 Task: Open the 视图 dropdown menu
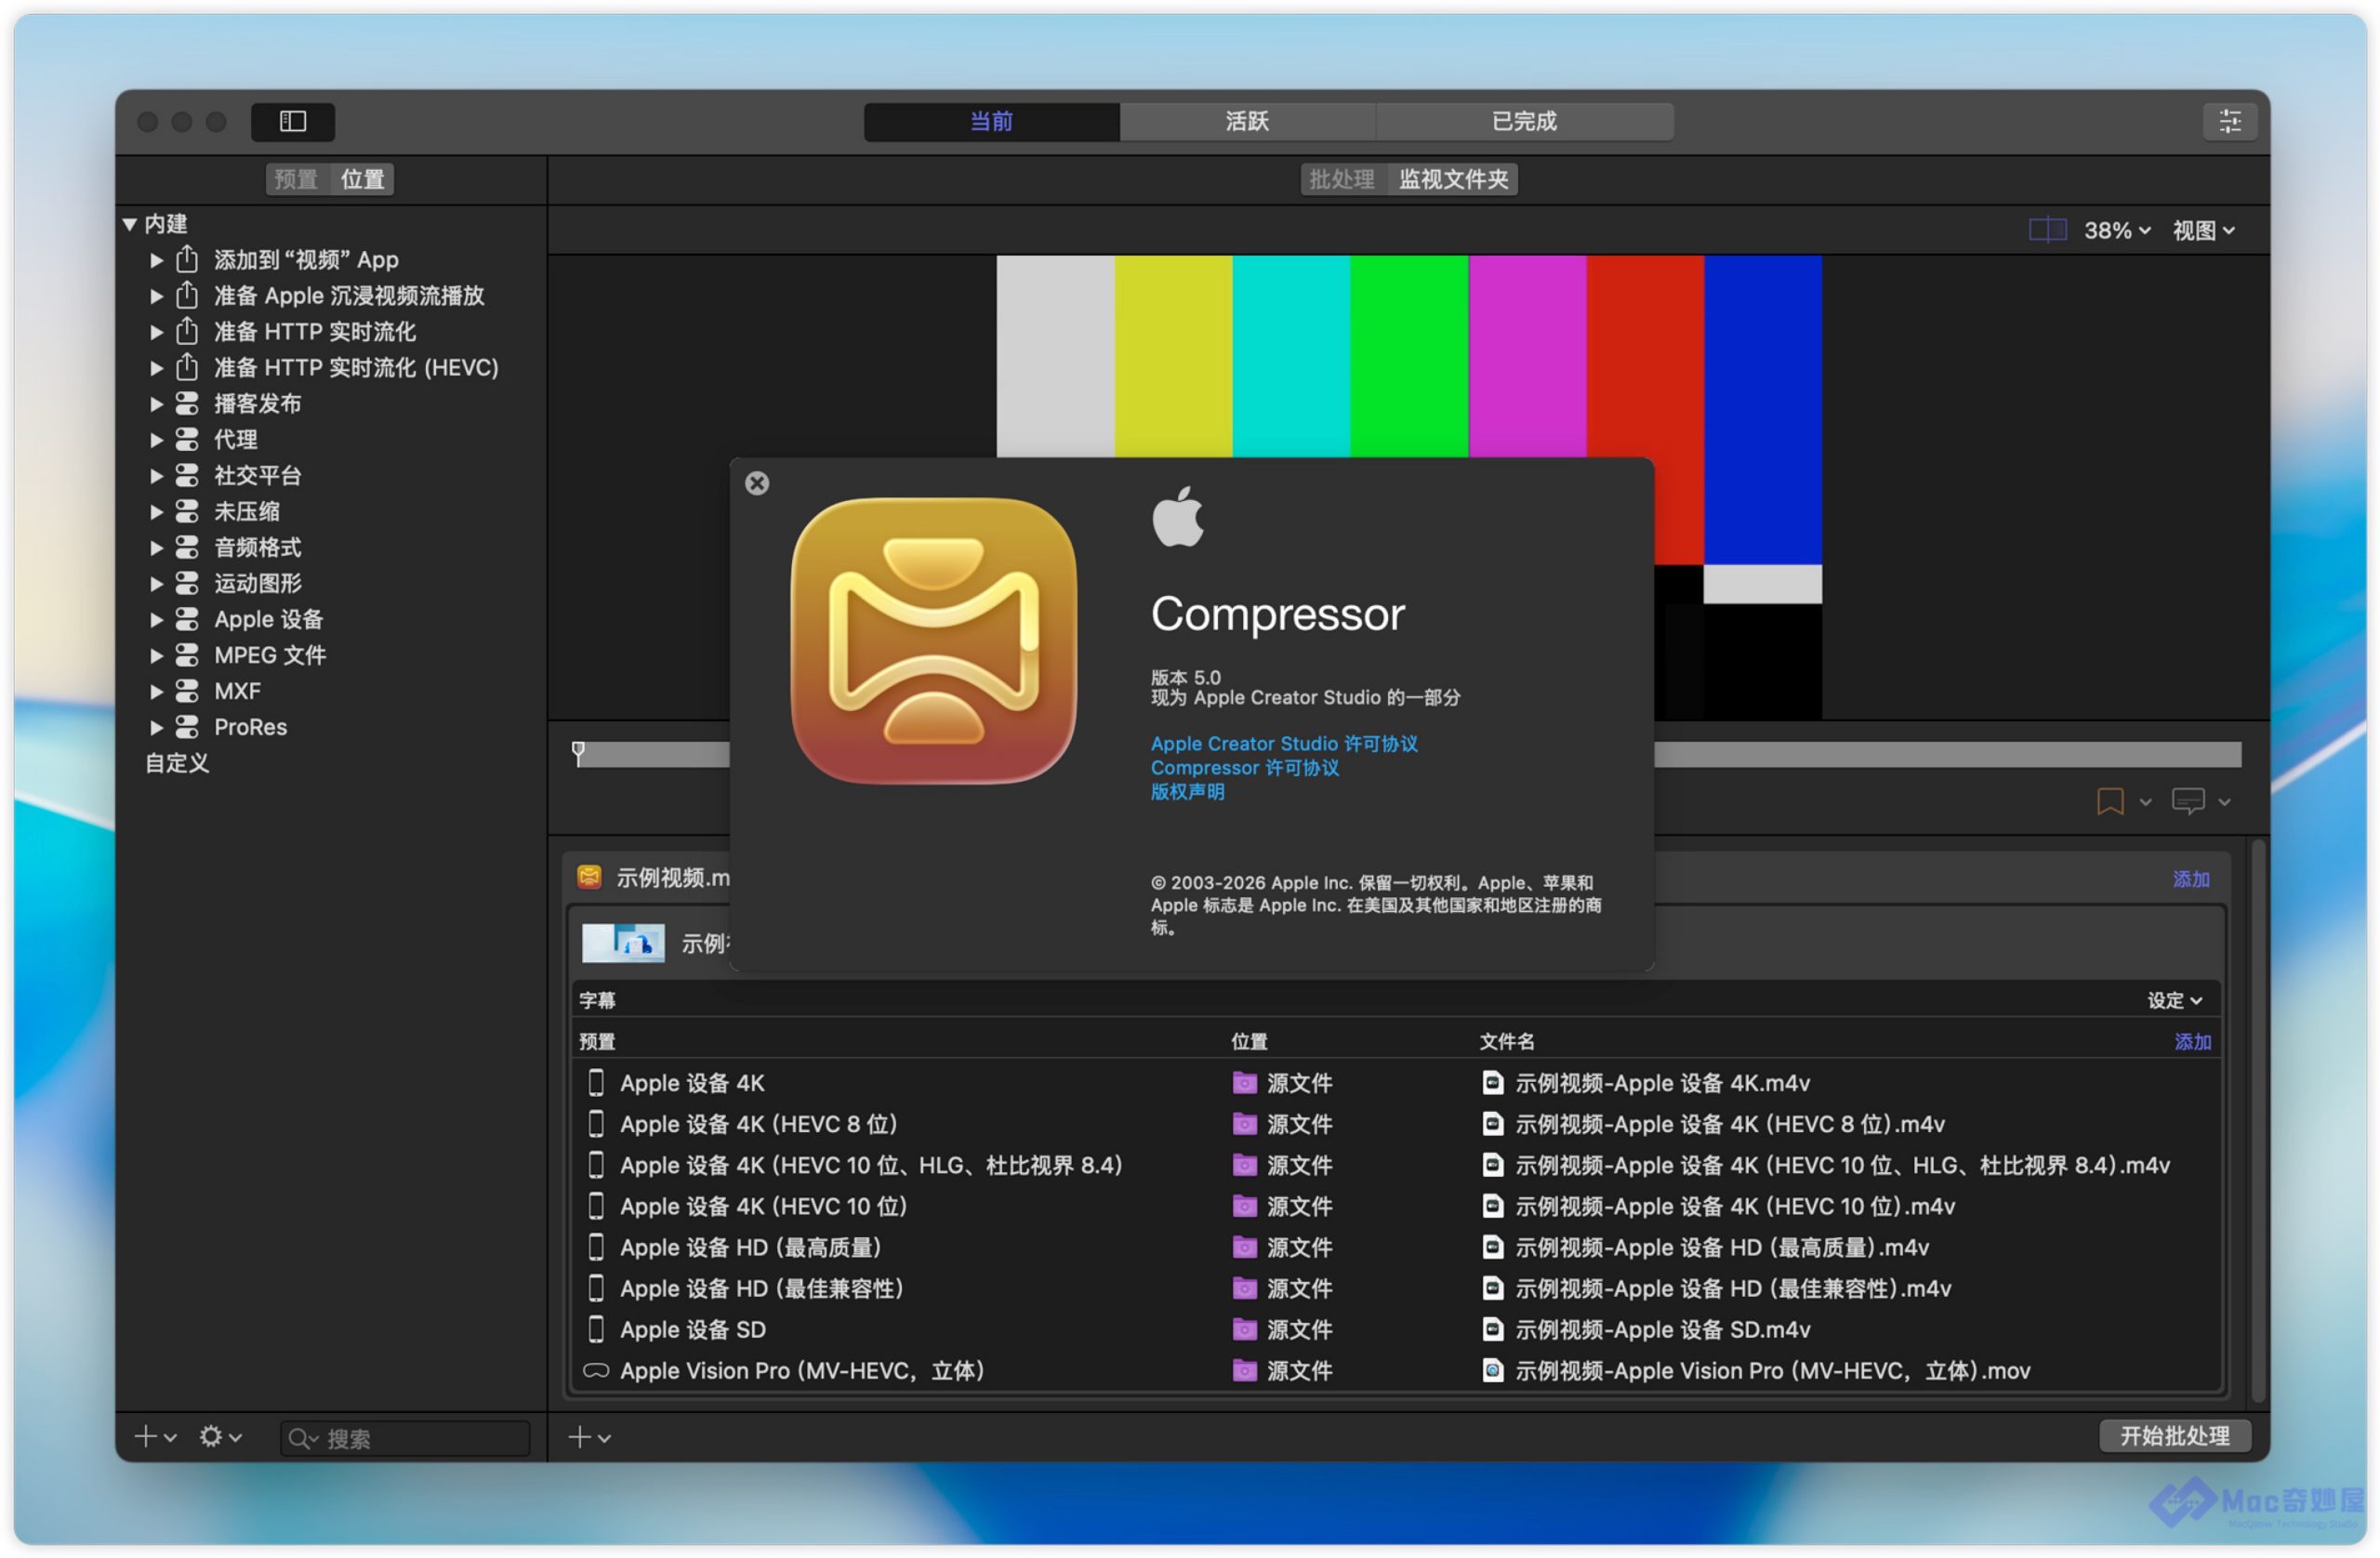point(2203,230)
